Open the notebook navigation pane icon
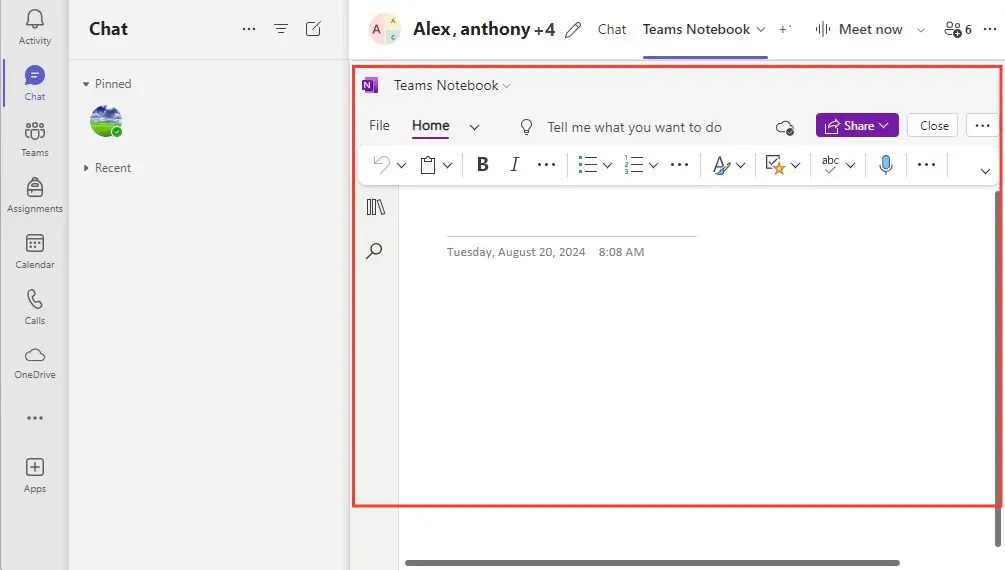The width and height of the screenshot is (1005, 570). [x=376, y=207]
